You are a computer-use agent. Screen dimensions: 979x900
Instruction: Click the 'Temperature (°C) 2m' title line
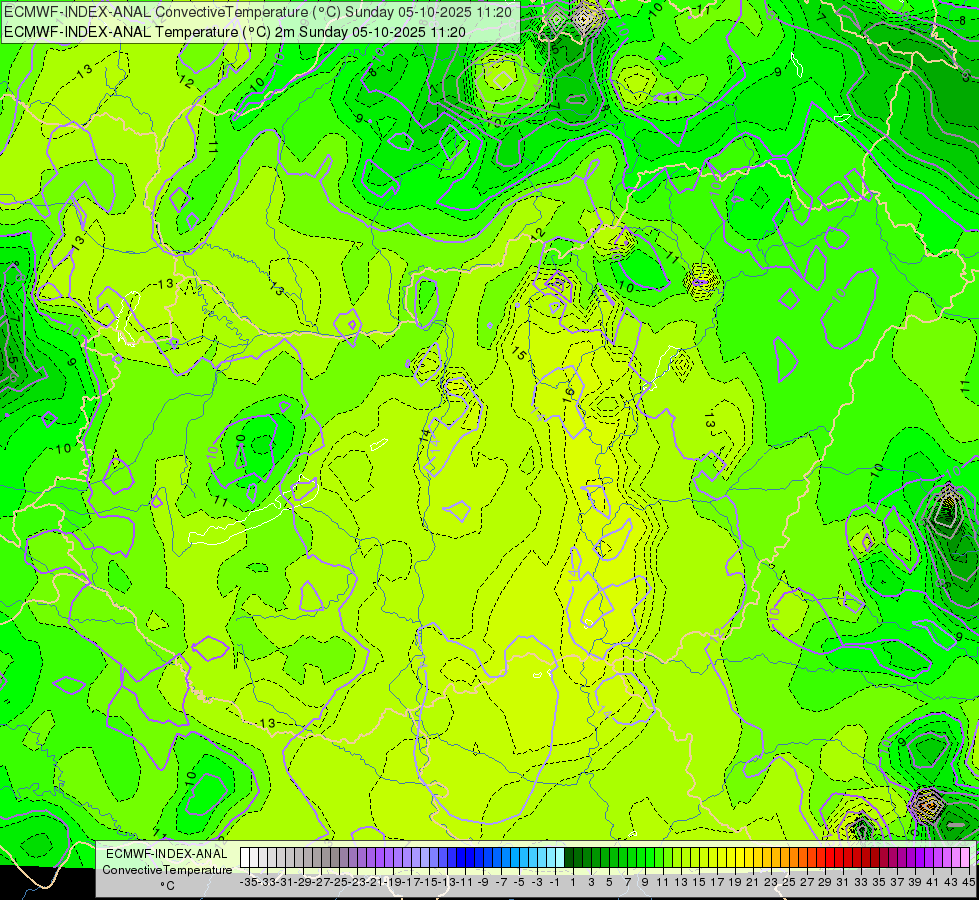point(235,32)
